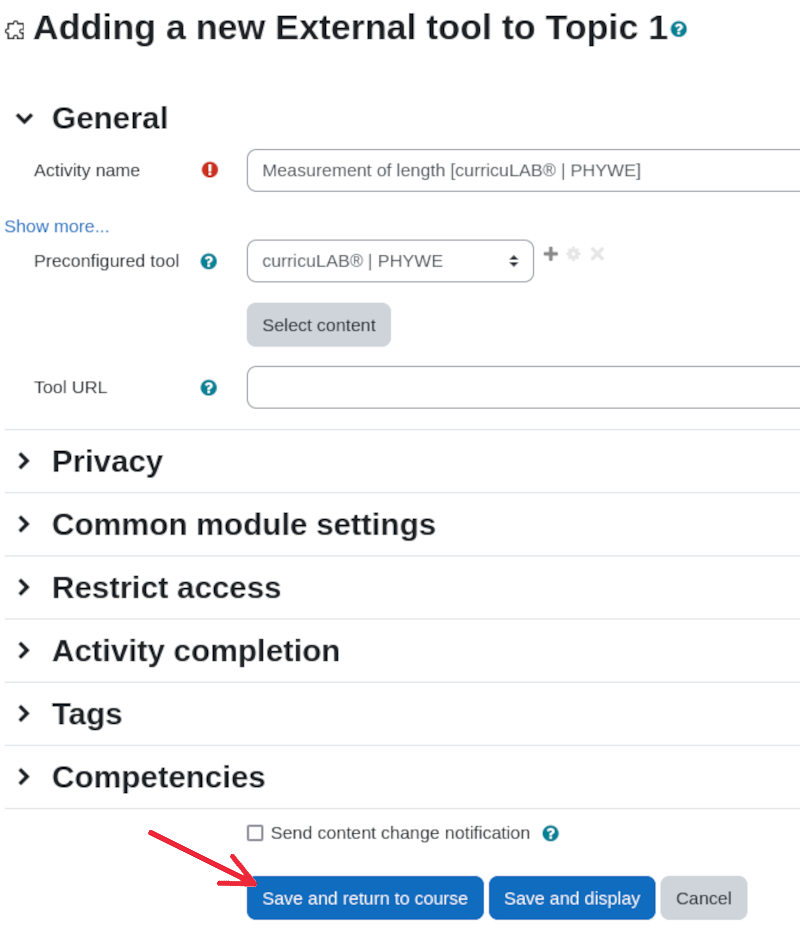Click the help icon beside the page title

678,29
